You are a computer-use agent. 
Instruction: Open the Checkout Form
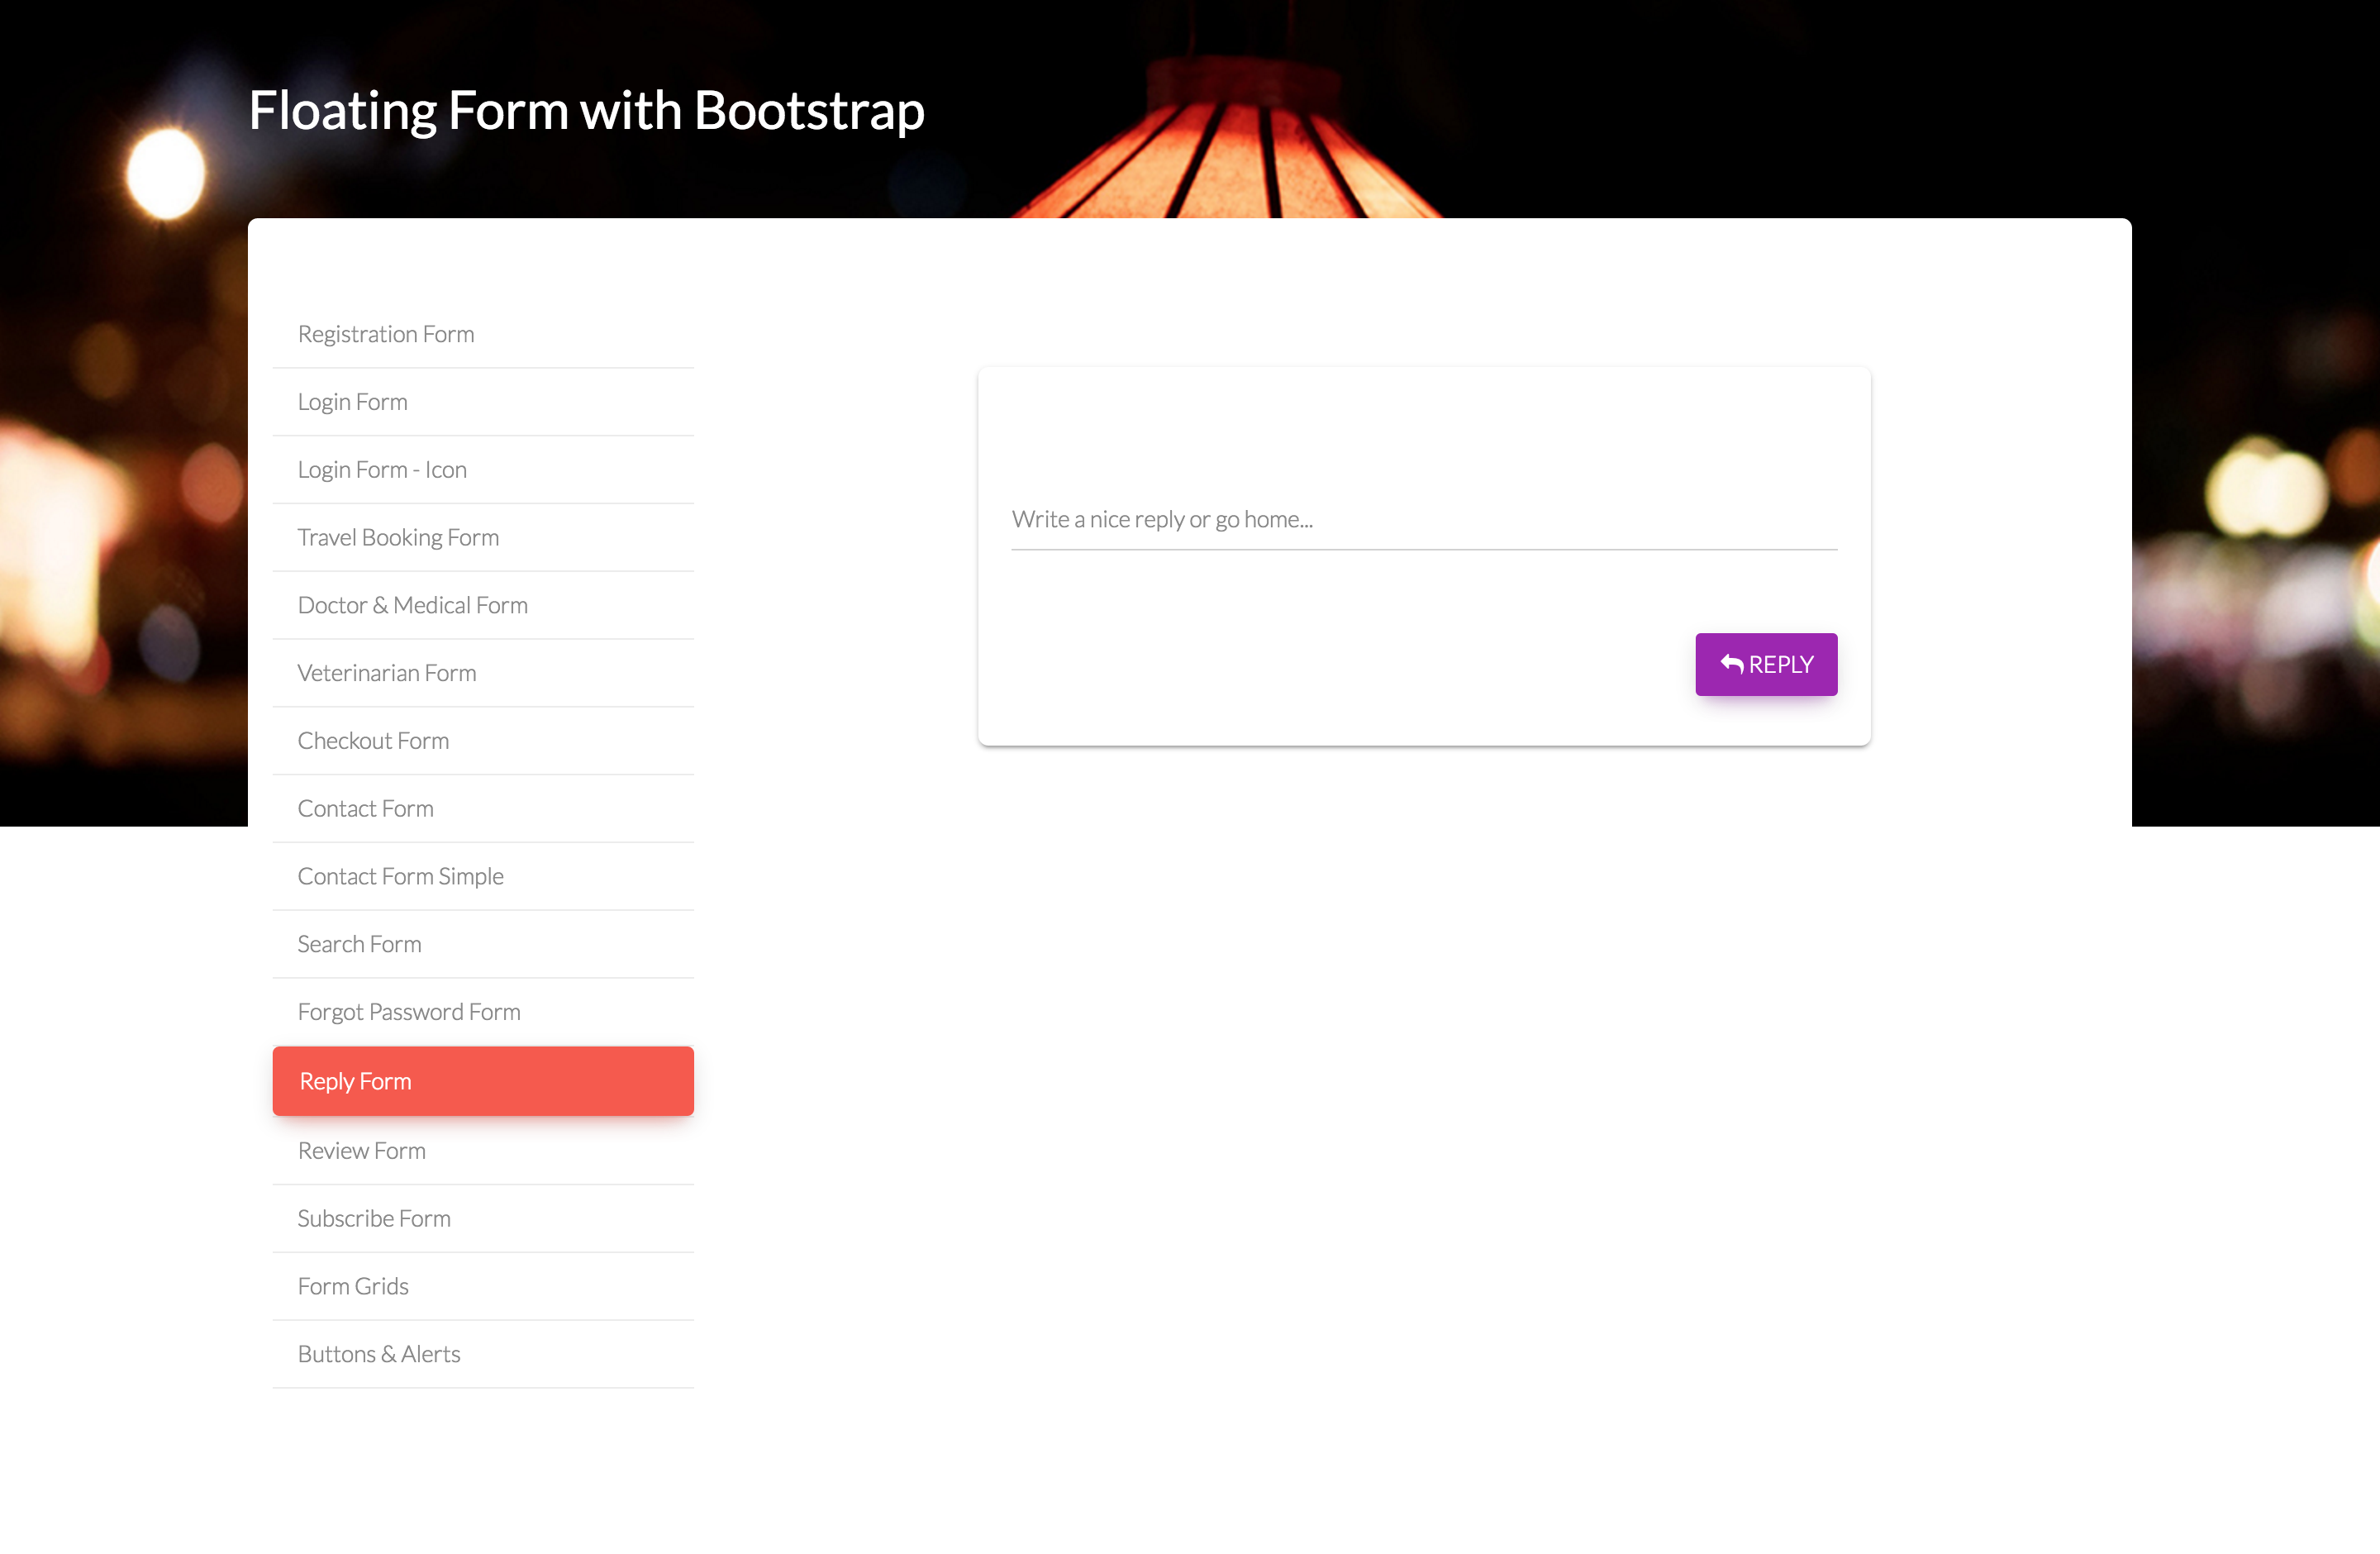(373, 741)
